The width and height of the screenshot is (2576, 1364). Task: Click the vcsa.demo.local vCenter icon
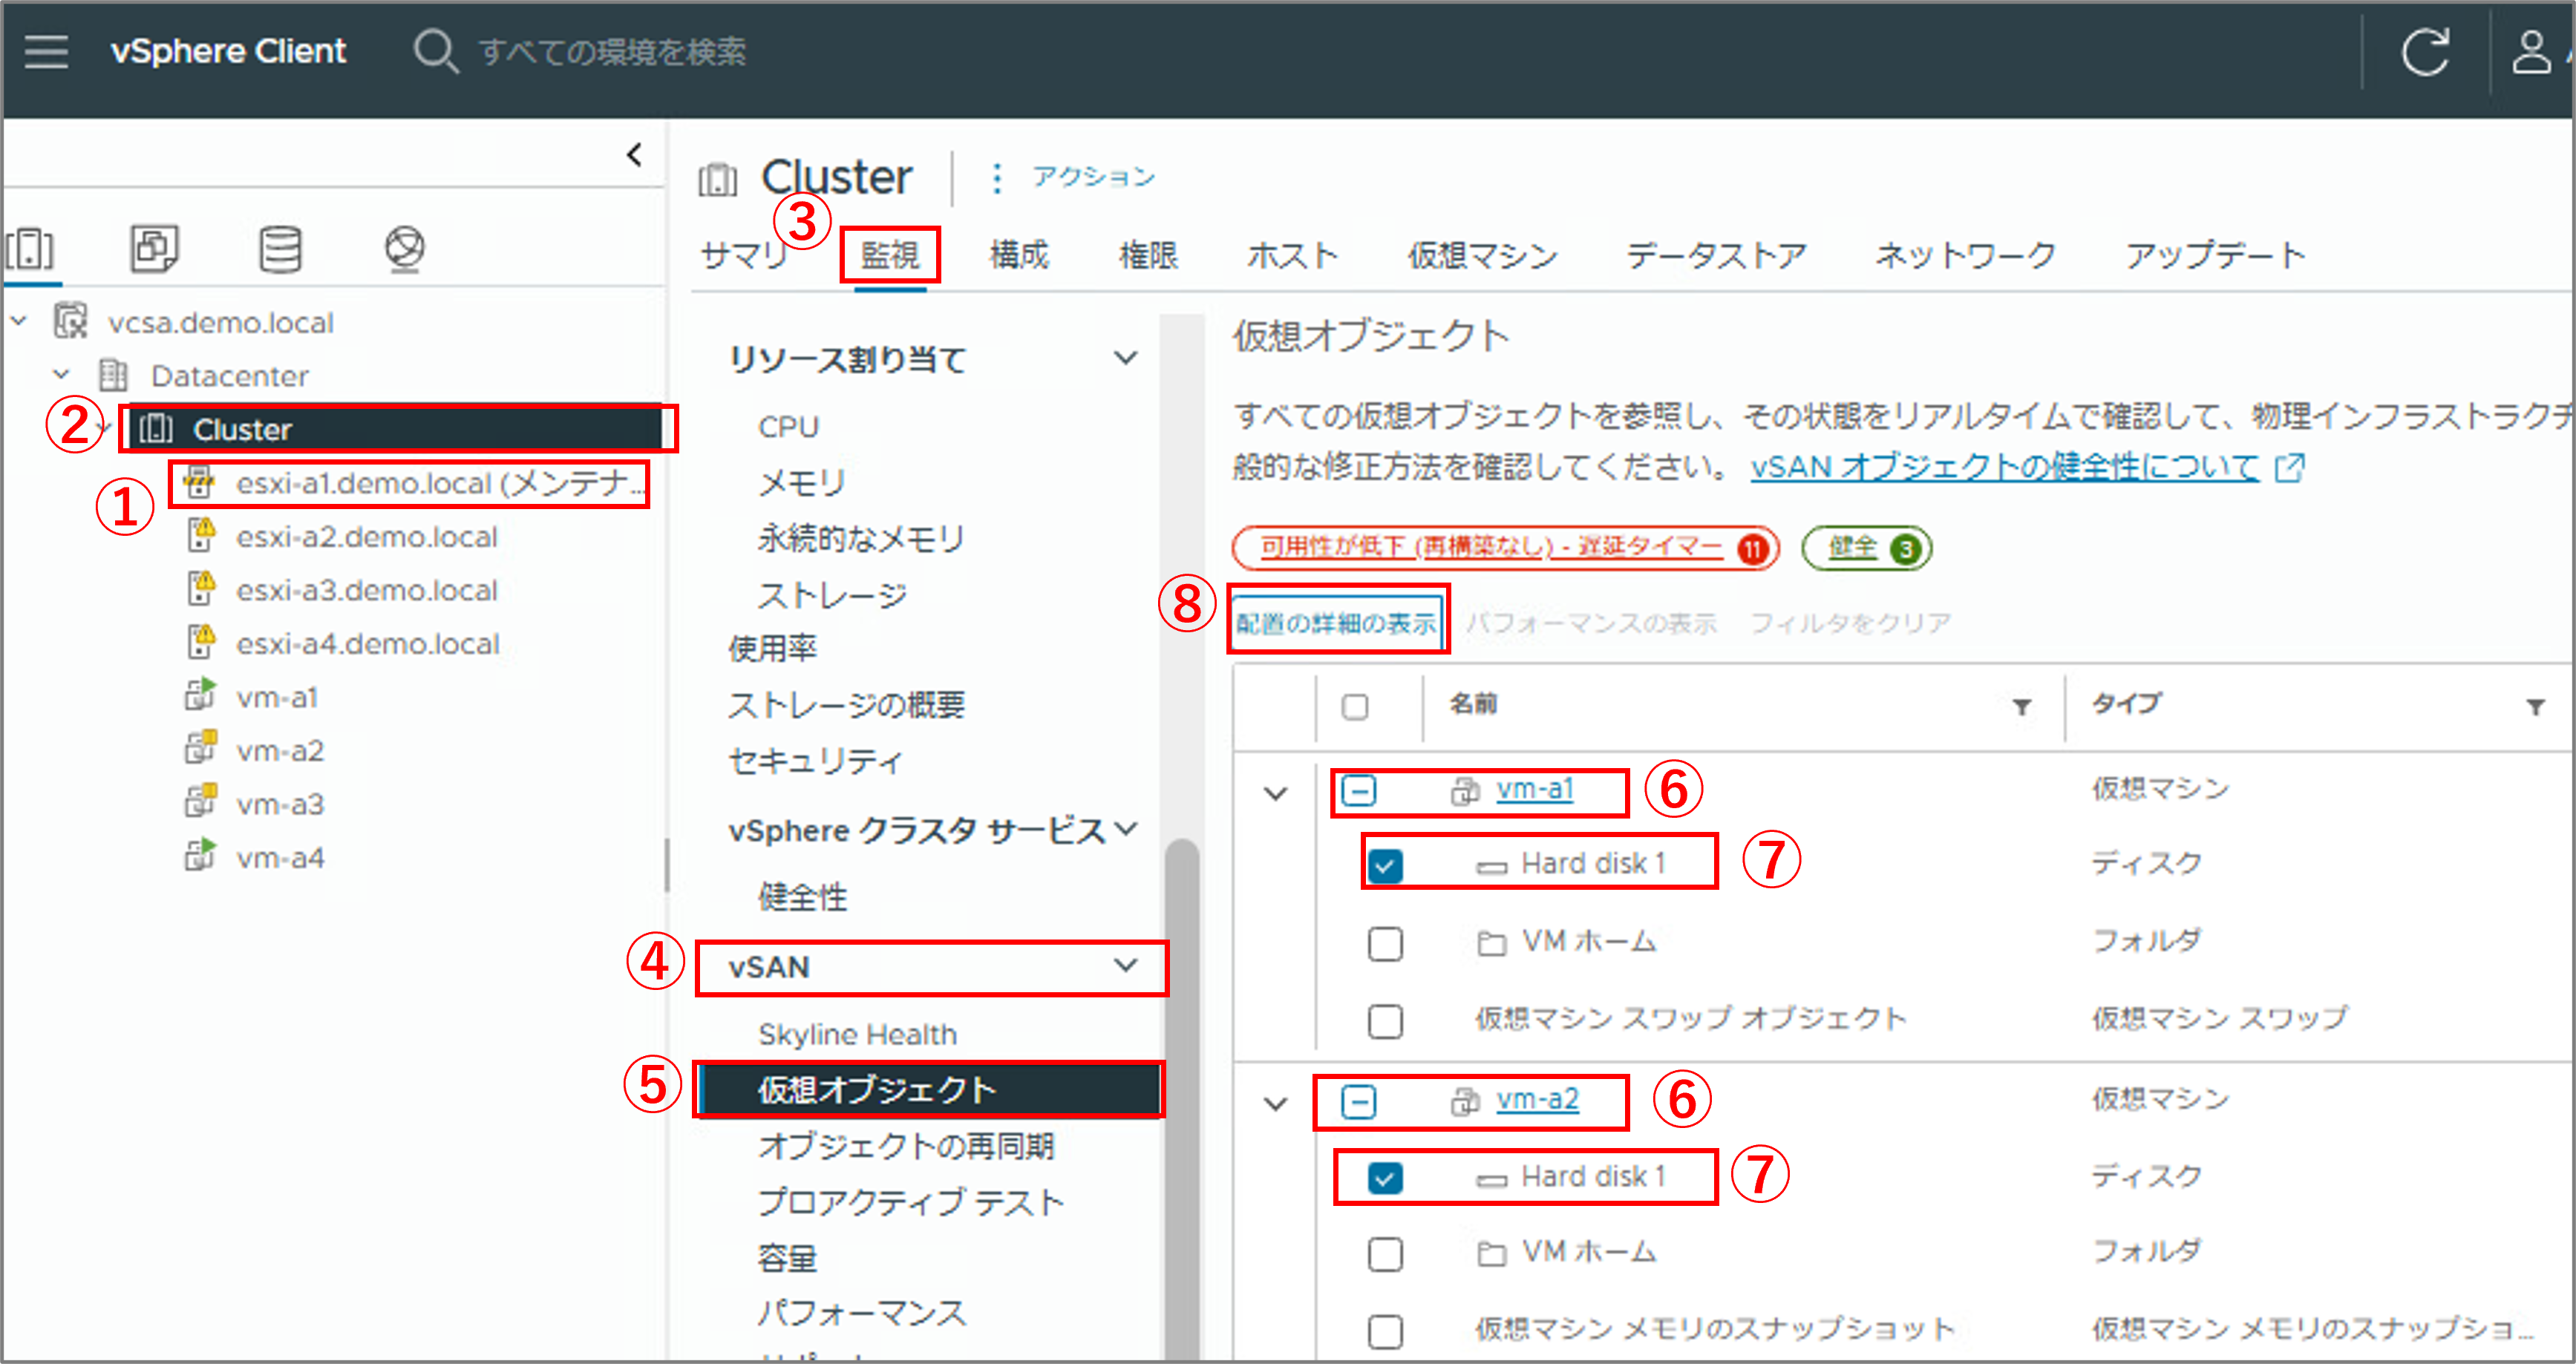click(x=71, y=322)
